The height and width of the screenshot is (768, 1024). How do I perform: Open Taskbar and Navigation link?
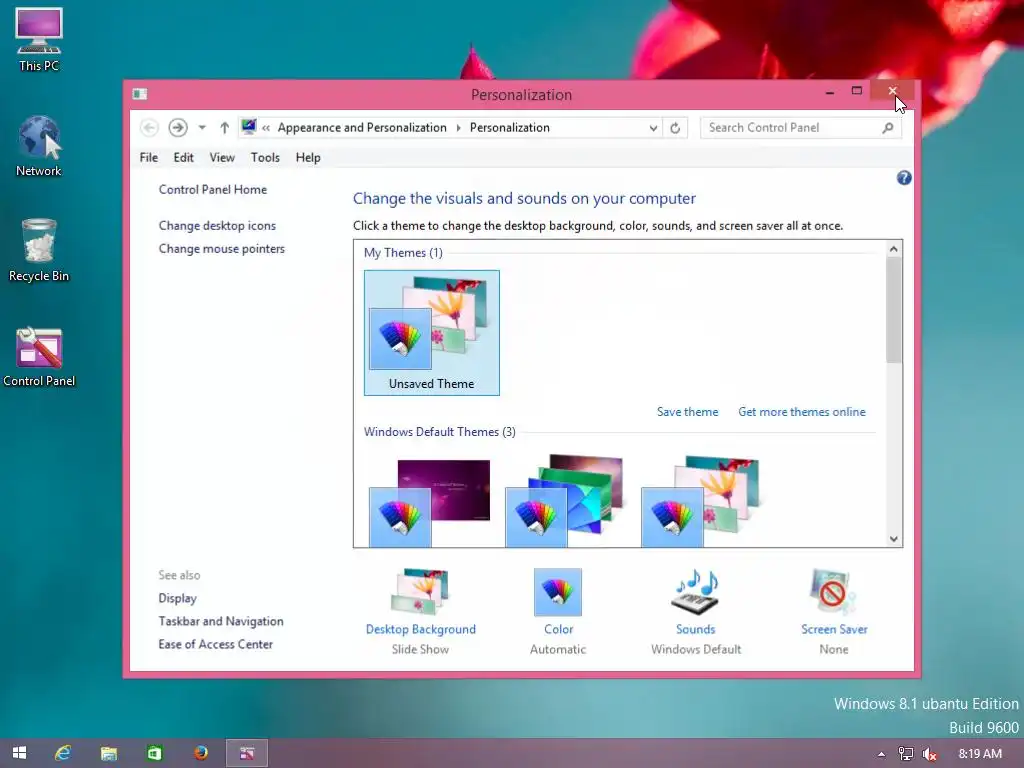221,621
